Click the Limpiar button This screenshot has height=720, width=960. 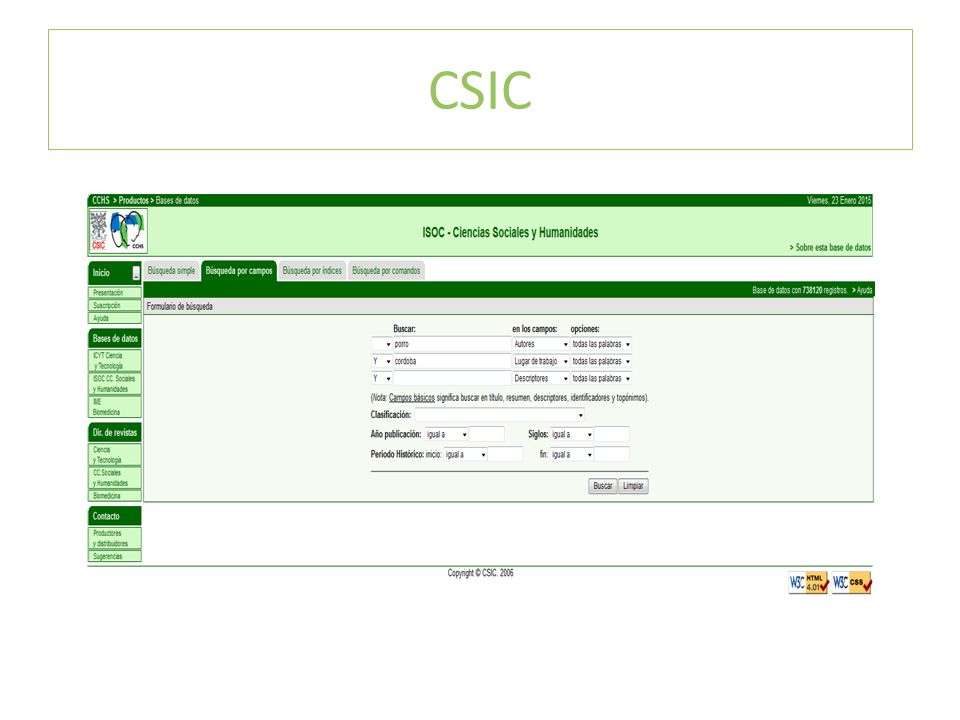(633, 486)
